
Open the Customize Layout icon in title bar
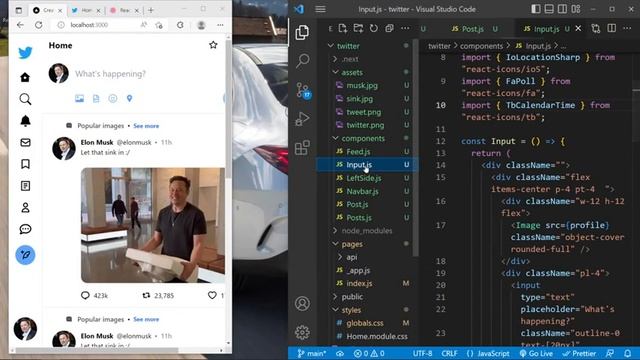576,9
